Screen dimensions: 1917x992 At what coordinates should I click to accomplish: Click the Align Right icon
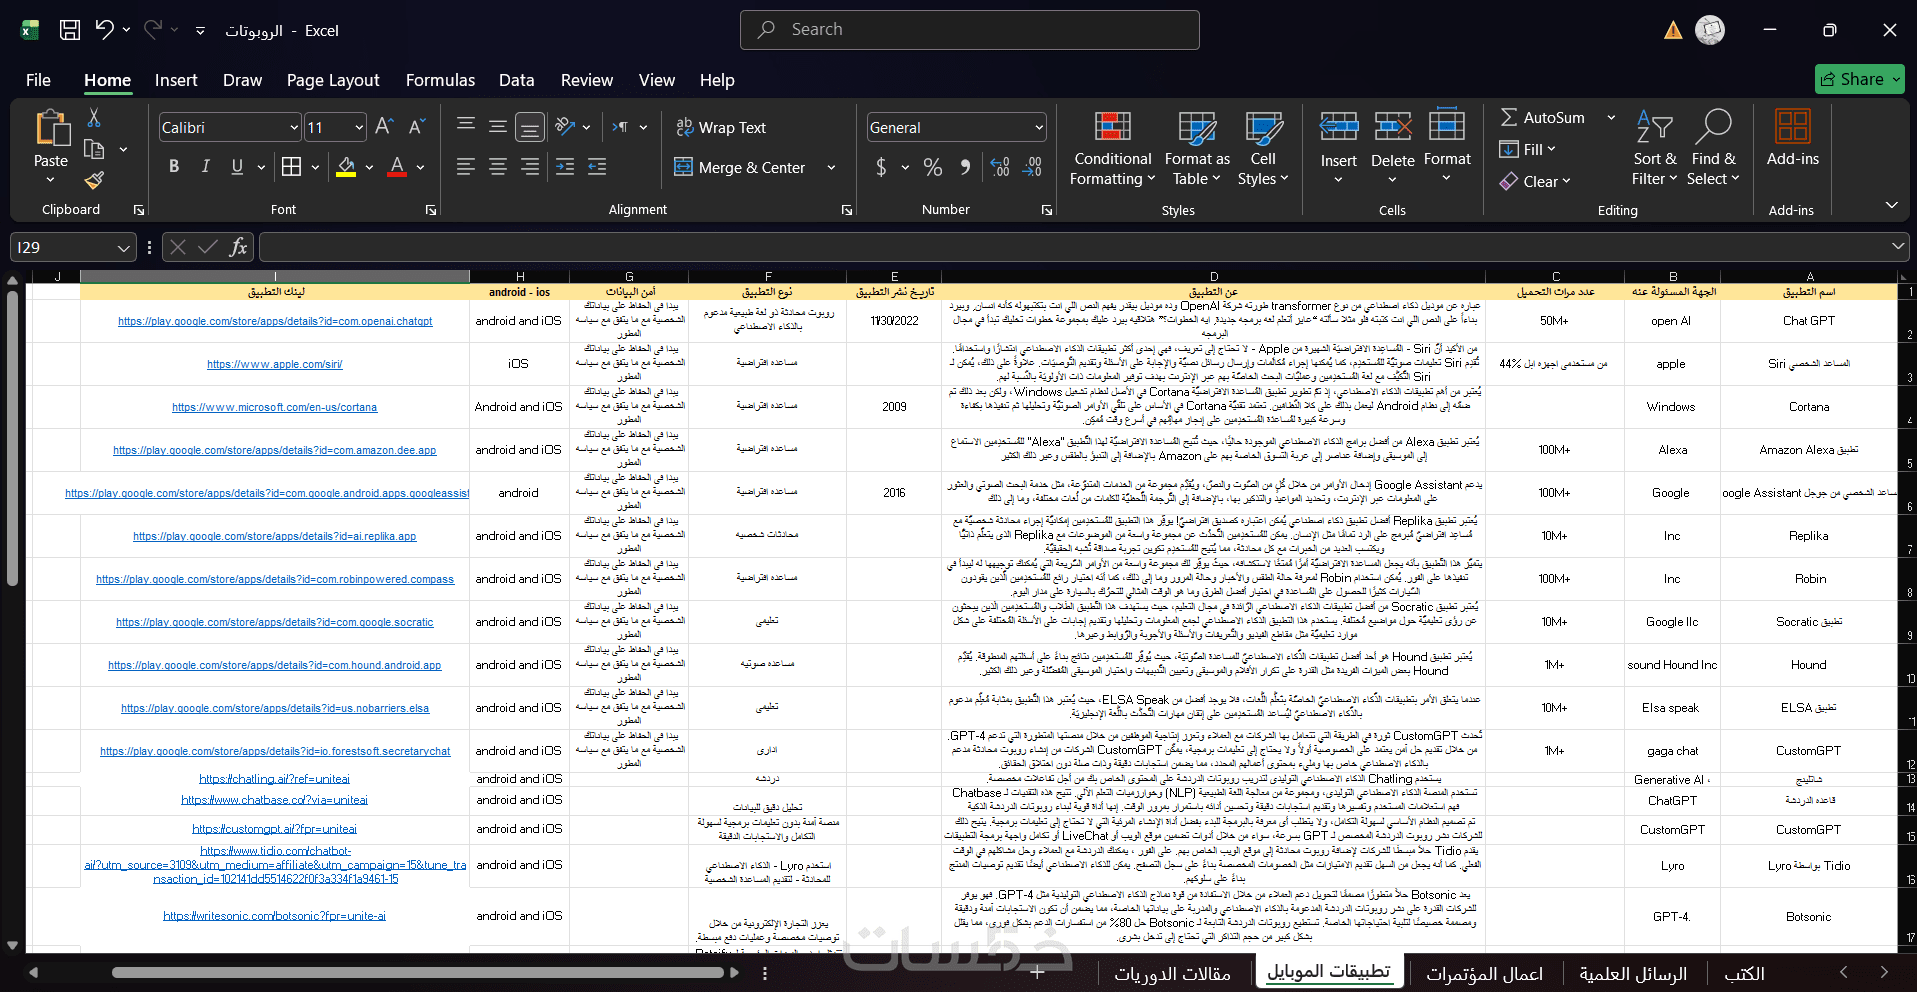coord(530,167)
